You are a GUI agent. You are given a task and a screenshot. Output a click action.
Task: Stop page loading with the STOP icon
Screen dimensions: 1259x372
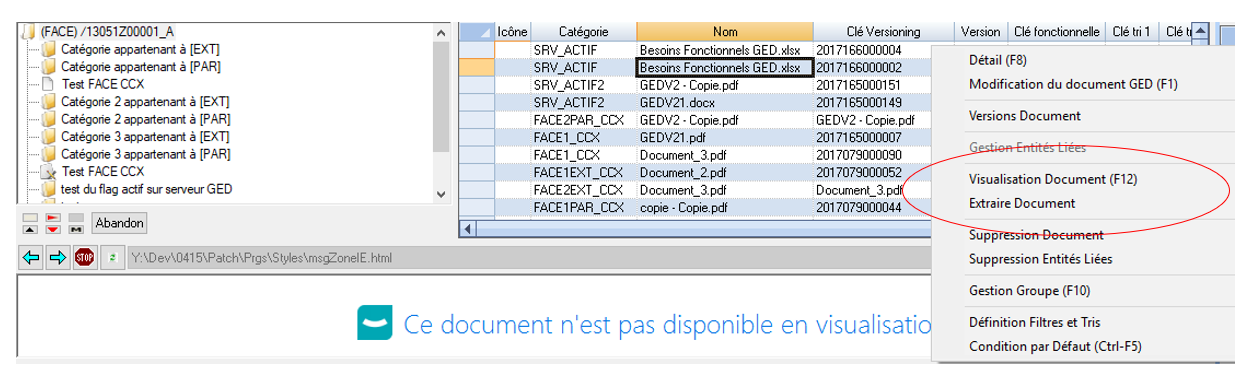coord(85,257)
